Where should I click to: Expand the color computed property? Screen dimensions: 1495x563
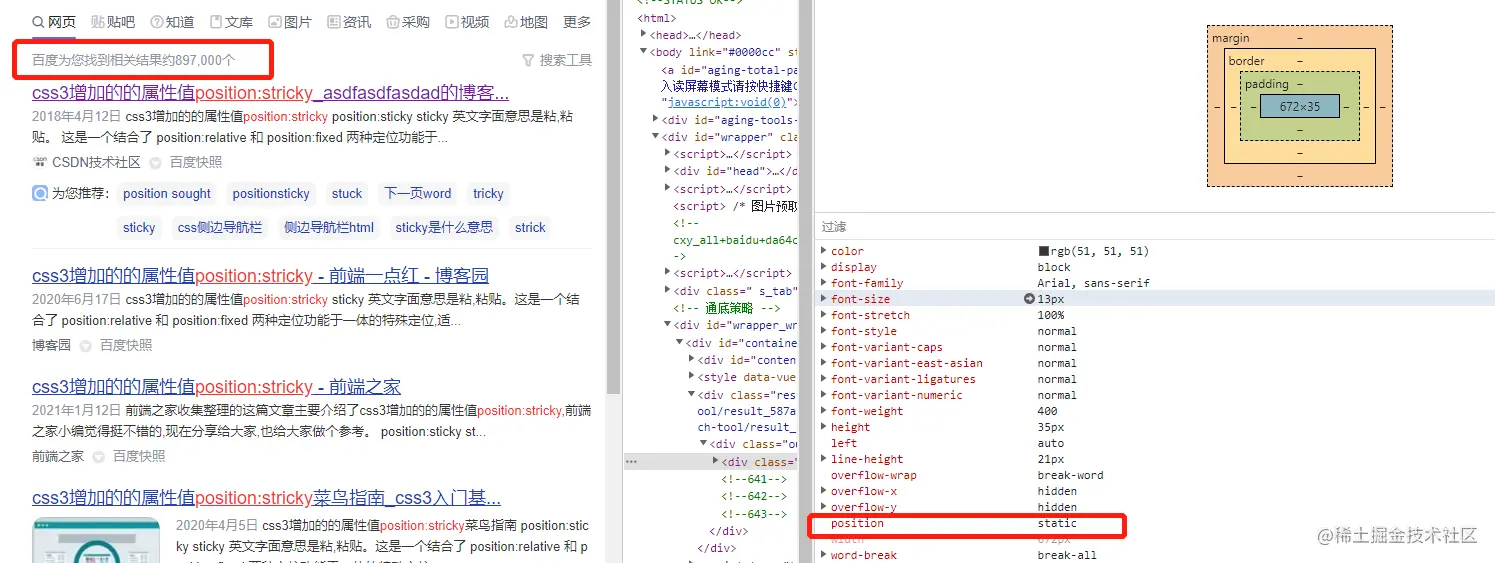pos(824,251)
